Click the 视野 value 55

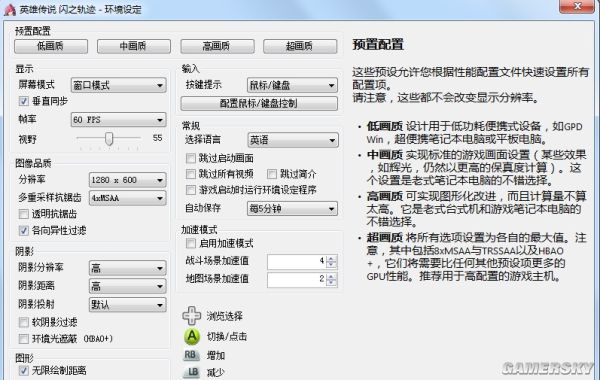(x=157, y=138)
